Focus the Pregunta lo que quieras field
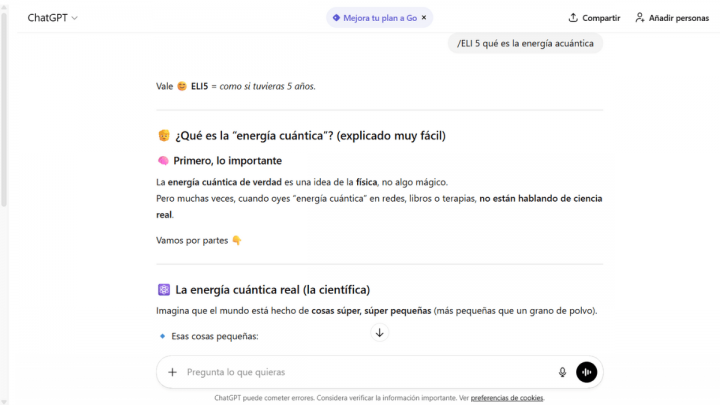 coord(367,372)
